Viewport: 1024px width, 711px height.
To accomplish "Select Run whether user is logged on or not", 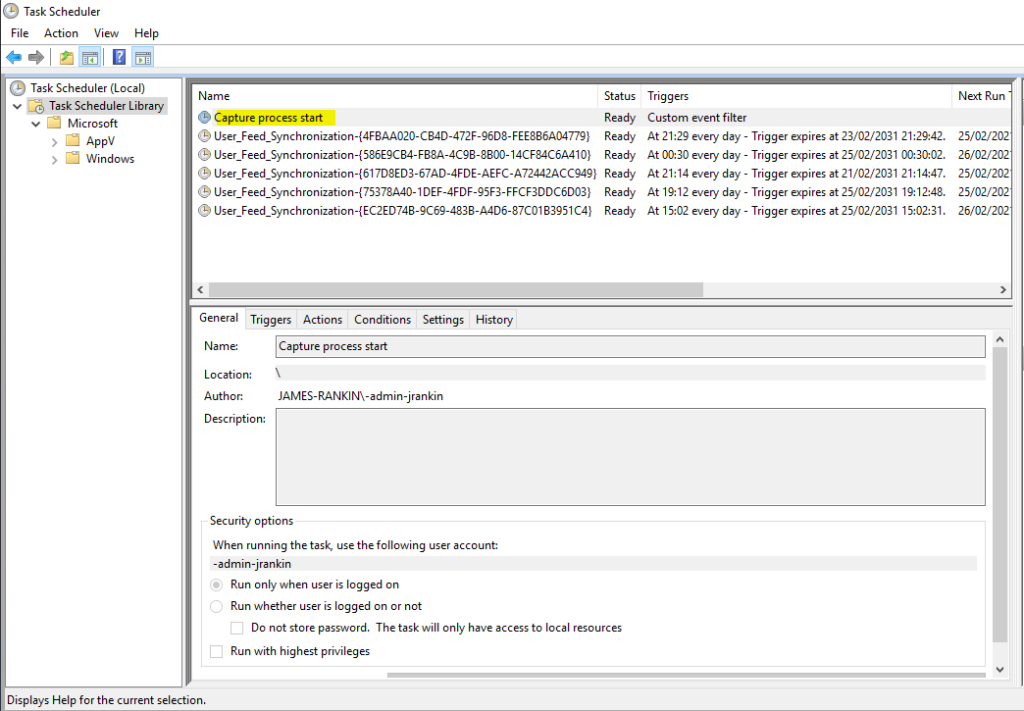I will (x=217, y=606).
